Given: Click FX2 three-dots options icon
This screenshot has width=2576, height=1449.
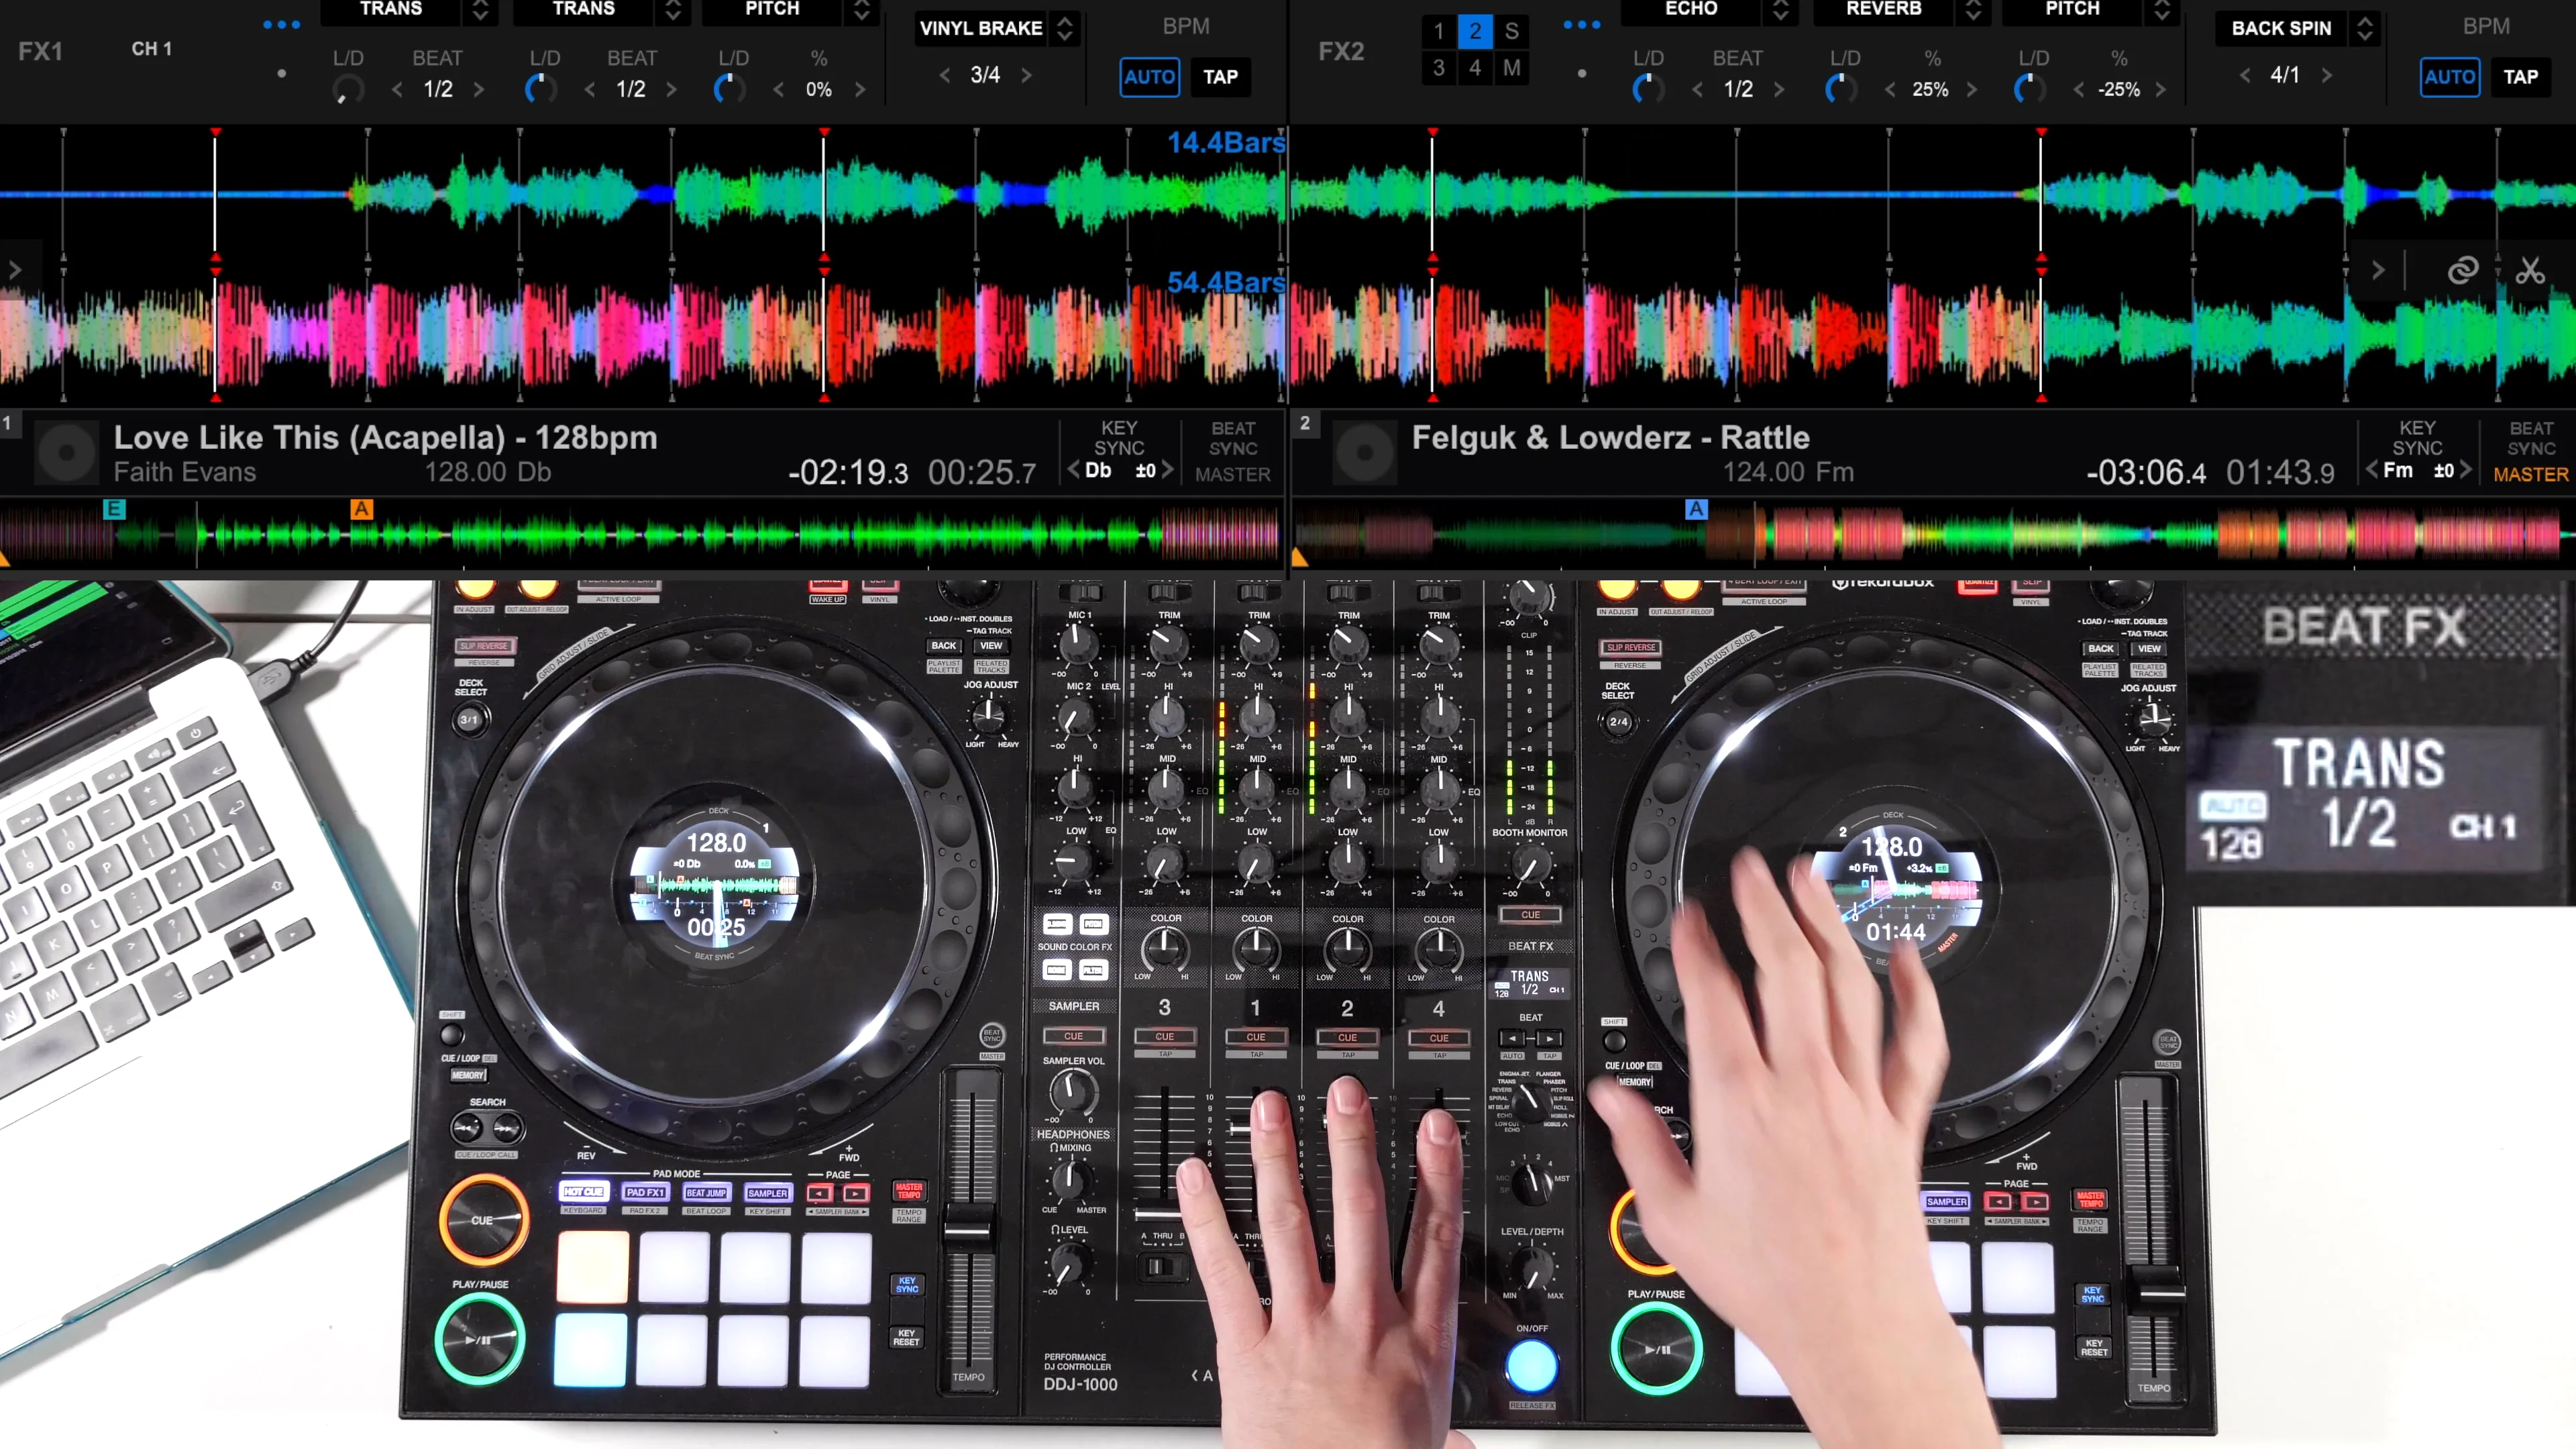Looking at the screenshot, I should [x=1581, y=25].
